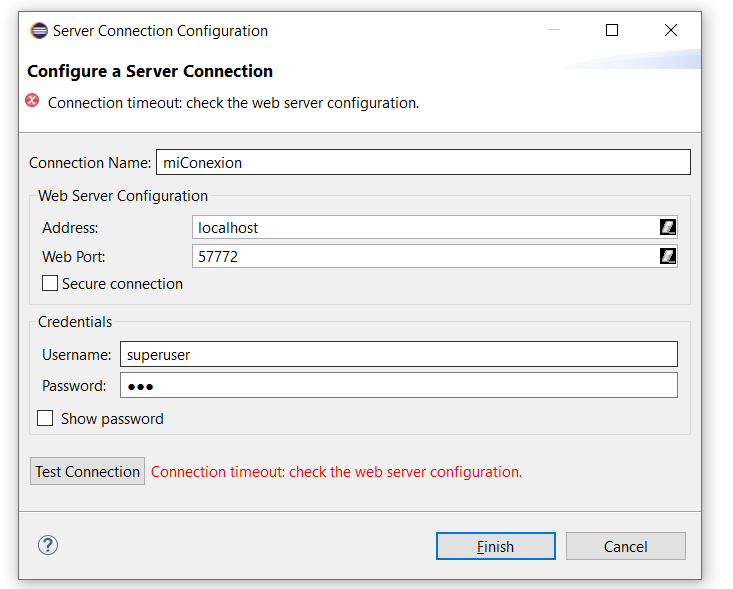Screen dimensions: 733x589
Task: Focus the Connection Name field containing miConexion
Action: 422,162
